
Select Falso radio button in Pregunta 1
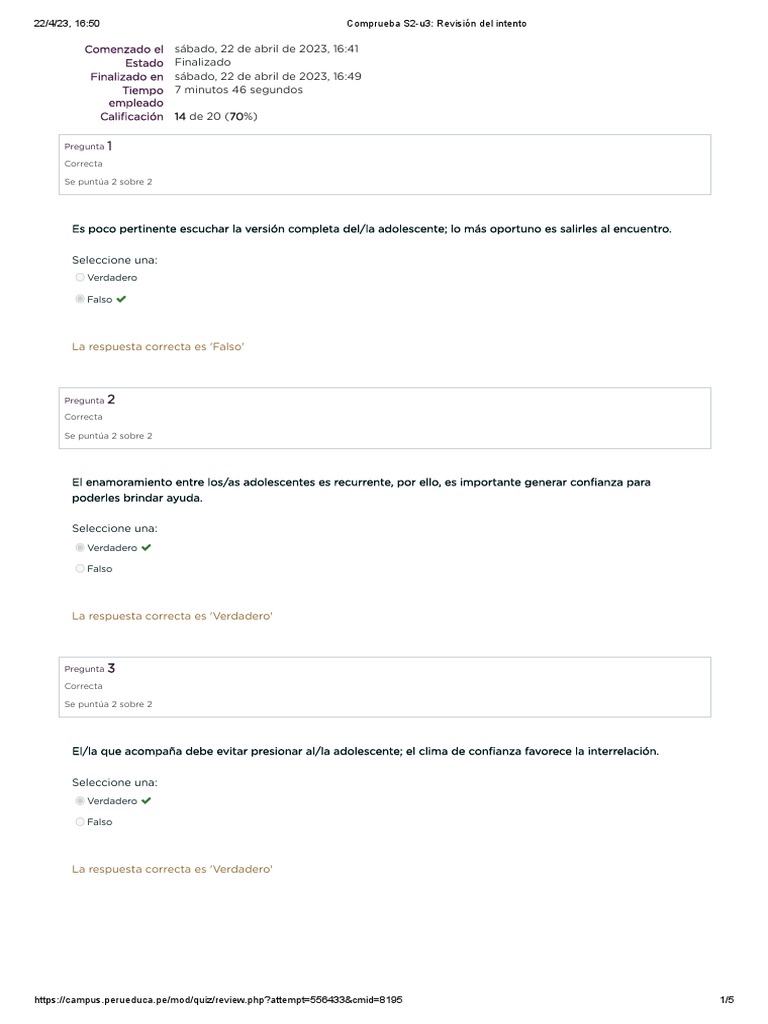[80, 299]
